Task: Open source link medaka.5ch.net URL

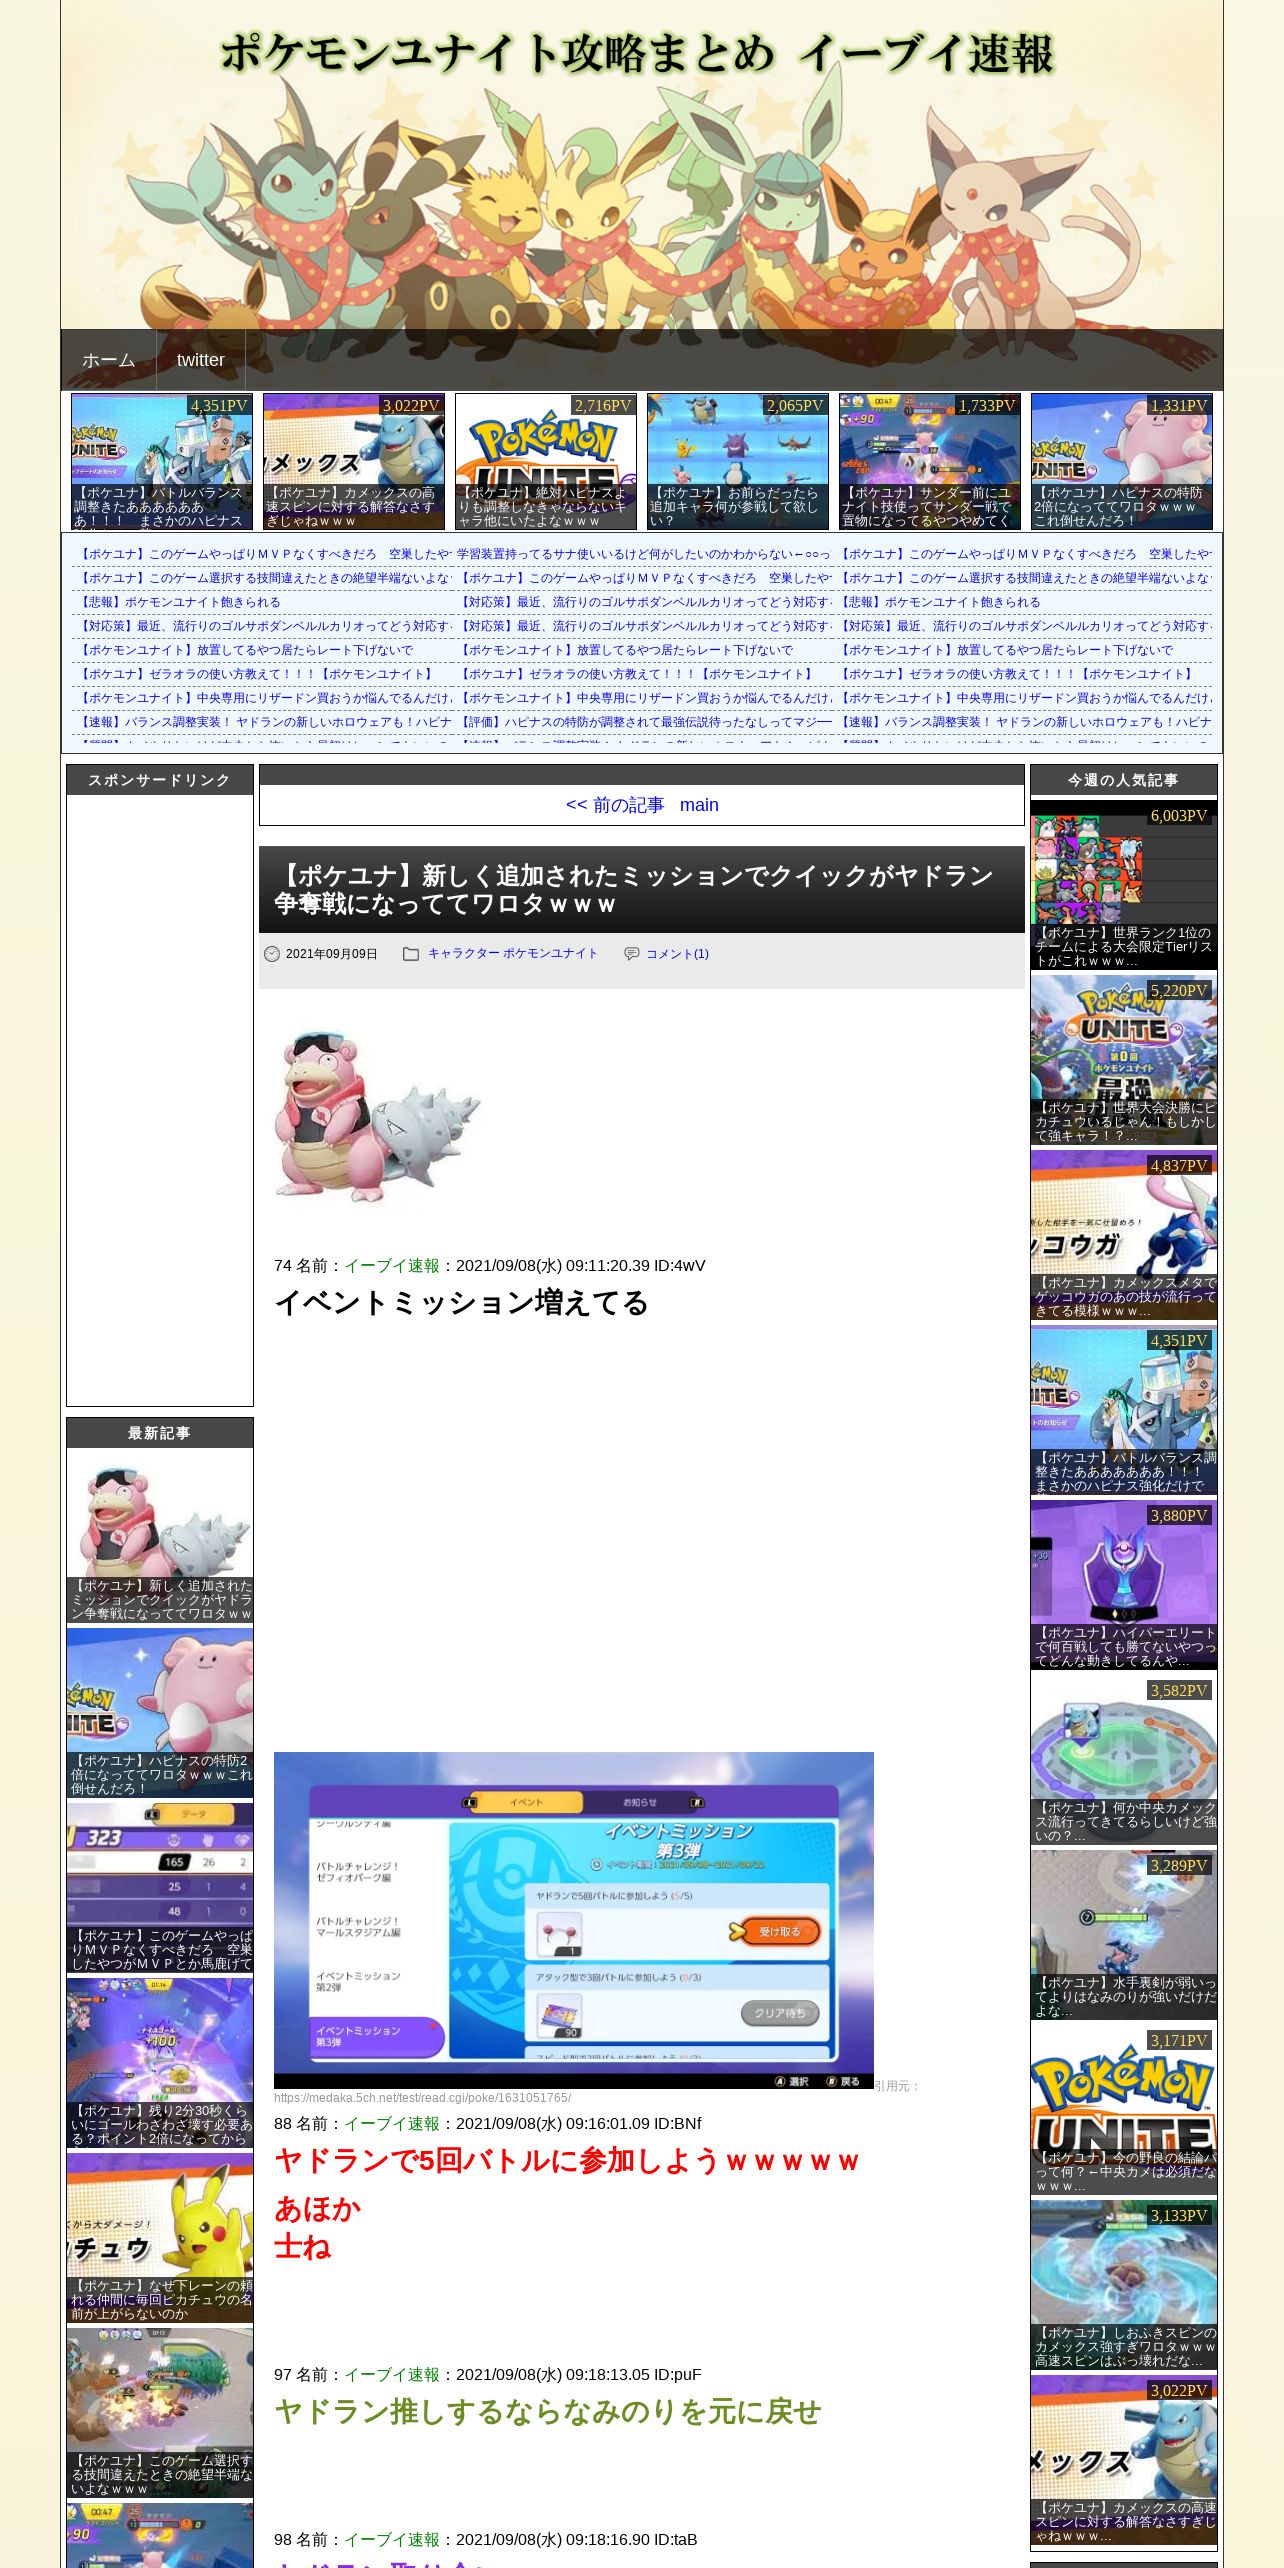Action: 422,2098
